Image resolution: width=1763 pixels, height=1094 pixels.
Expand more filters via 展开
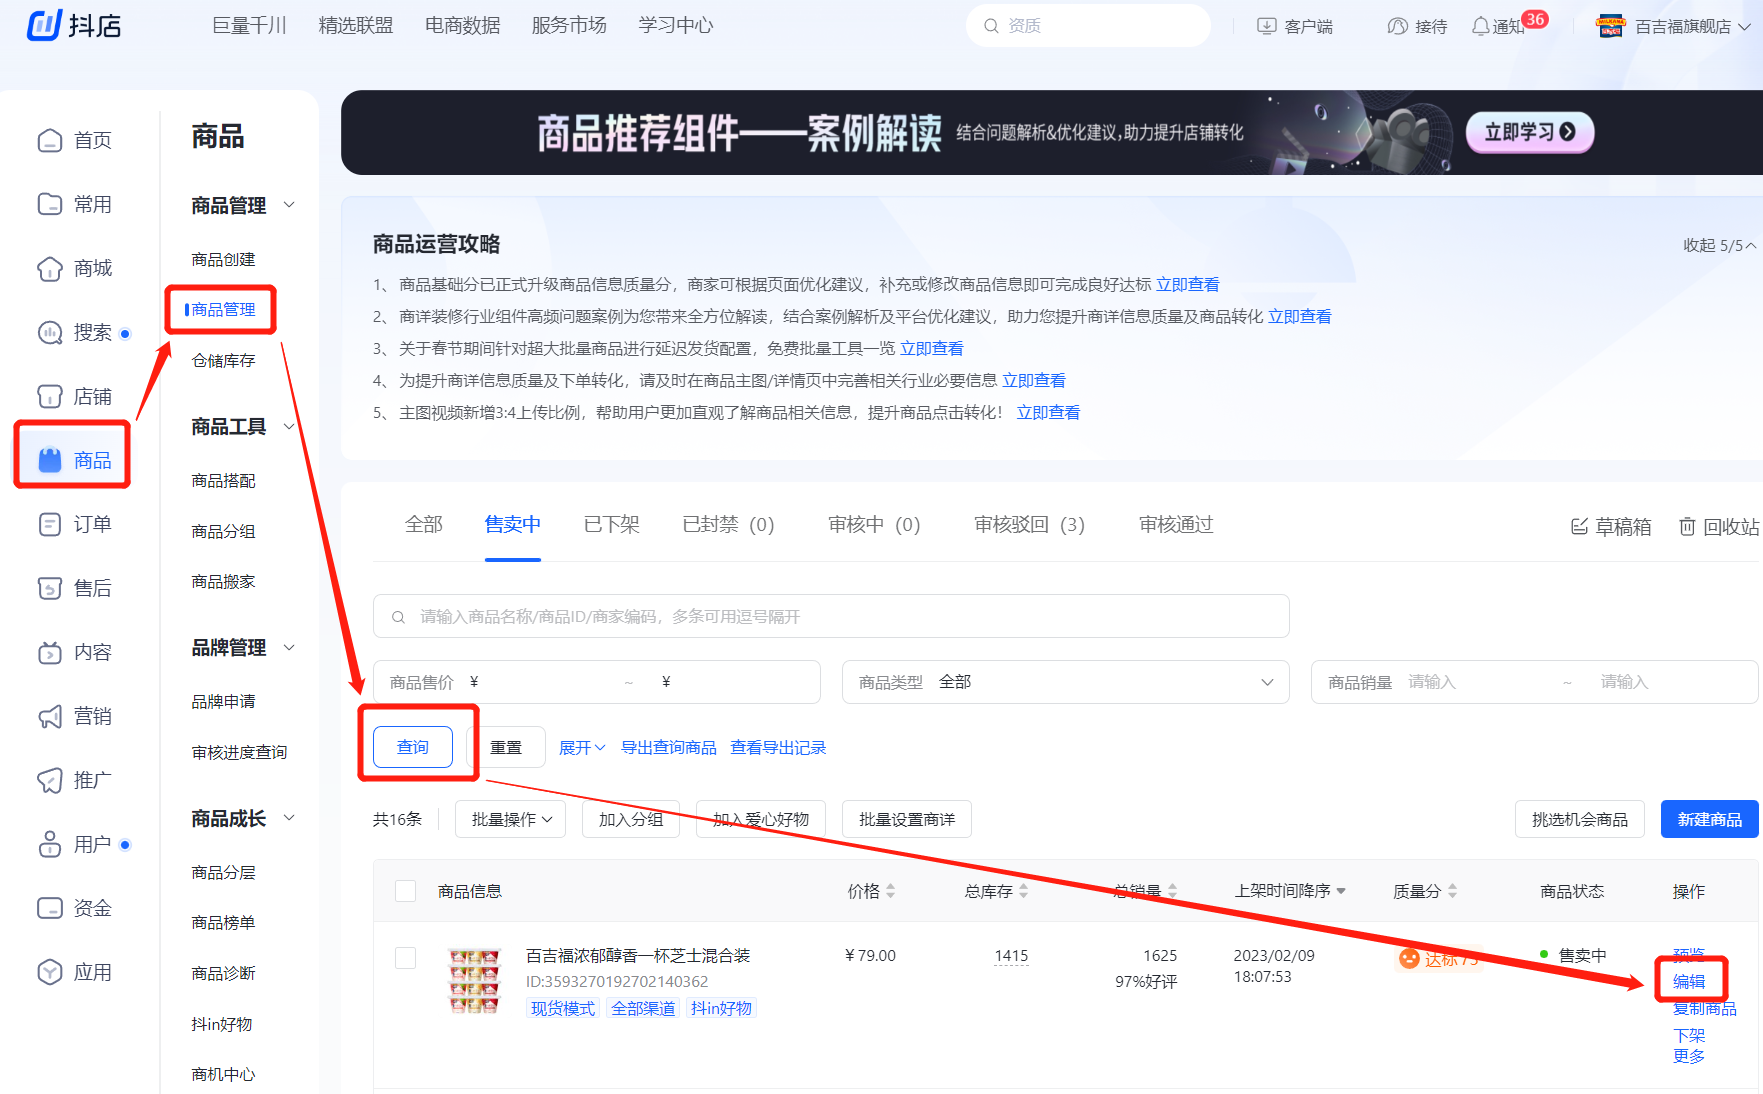point(581,748)
